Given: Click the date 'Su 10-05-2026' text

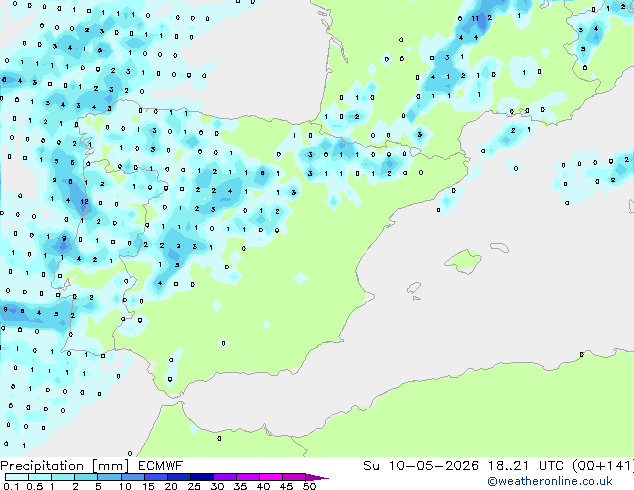Looking at the screenshot, I should click(421, 466).
